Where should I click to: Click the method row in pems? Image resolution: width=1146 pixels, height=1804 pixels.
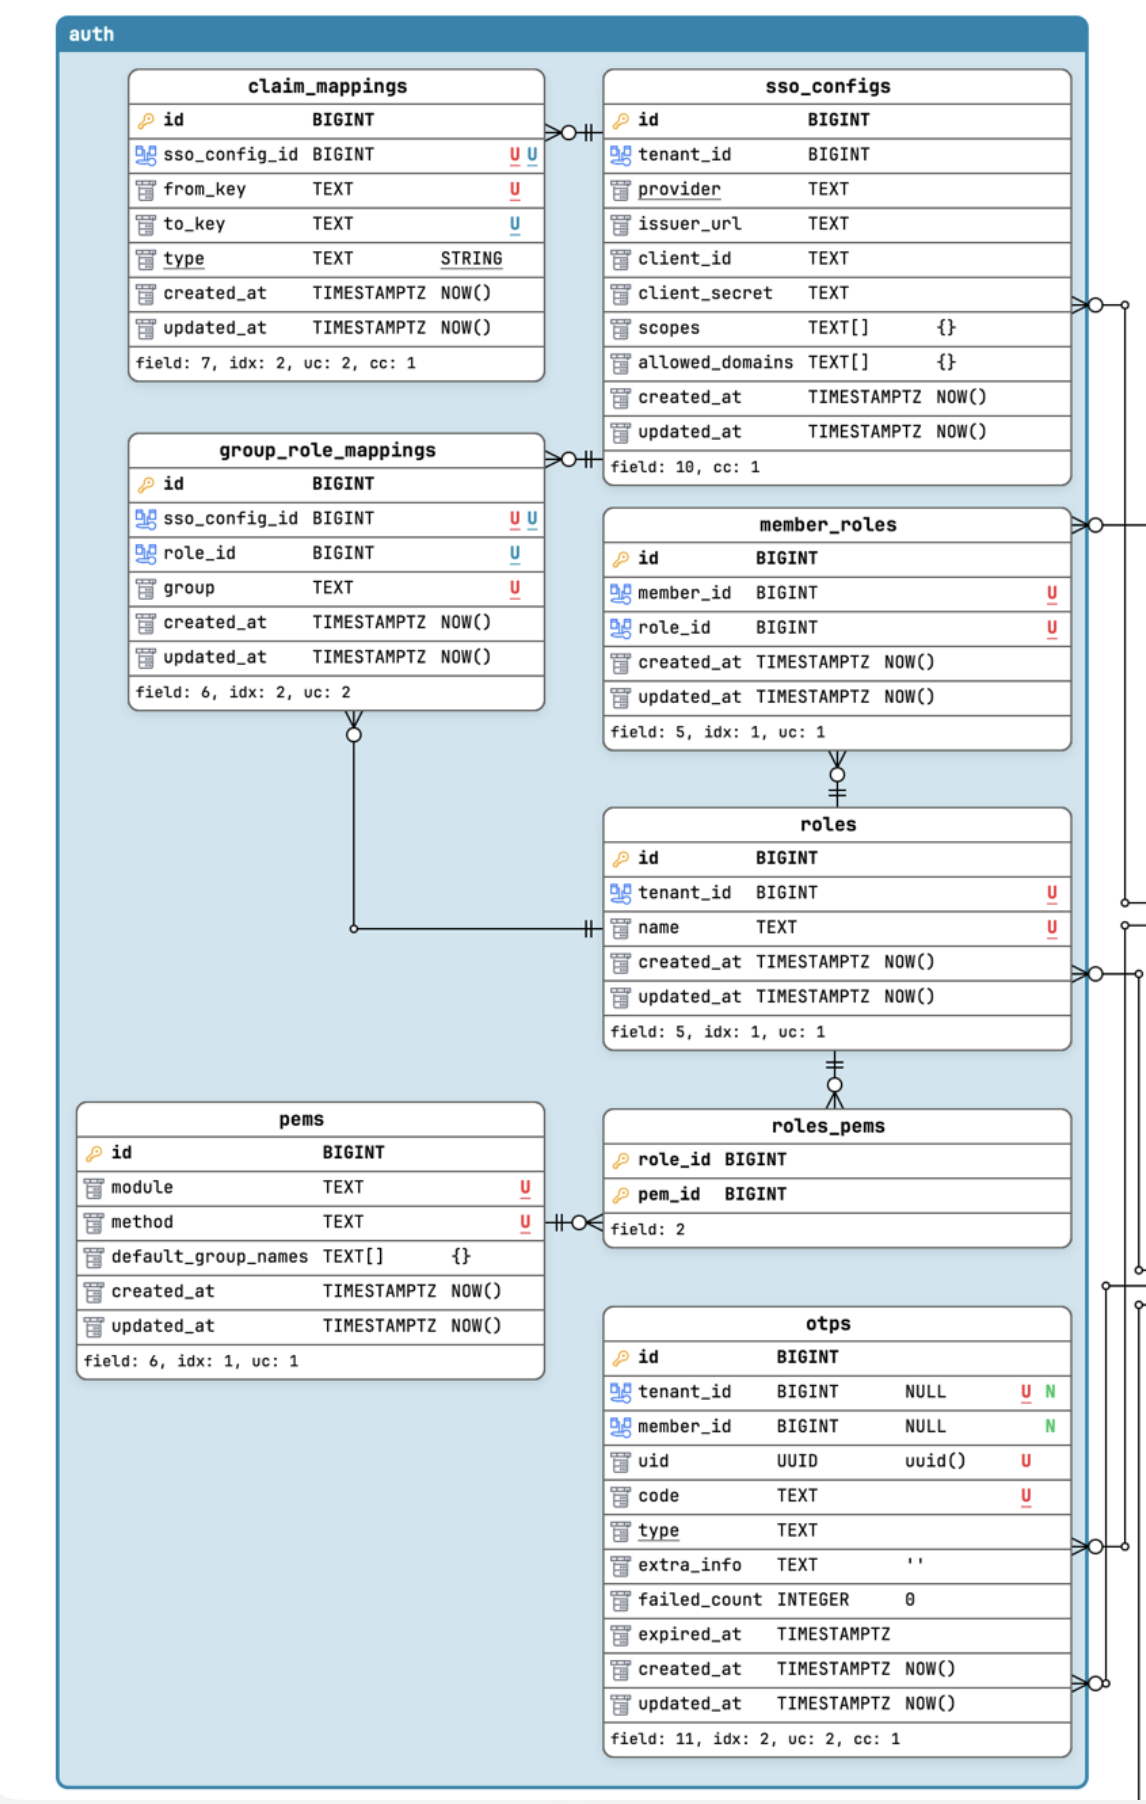point(310,1222)
